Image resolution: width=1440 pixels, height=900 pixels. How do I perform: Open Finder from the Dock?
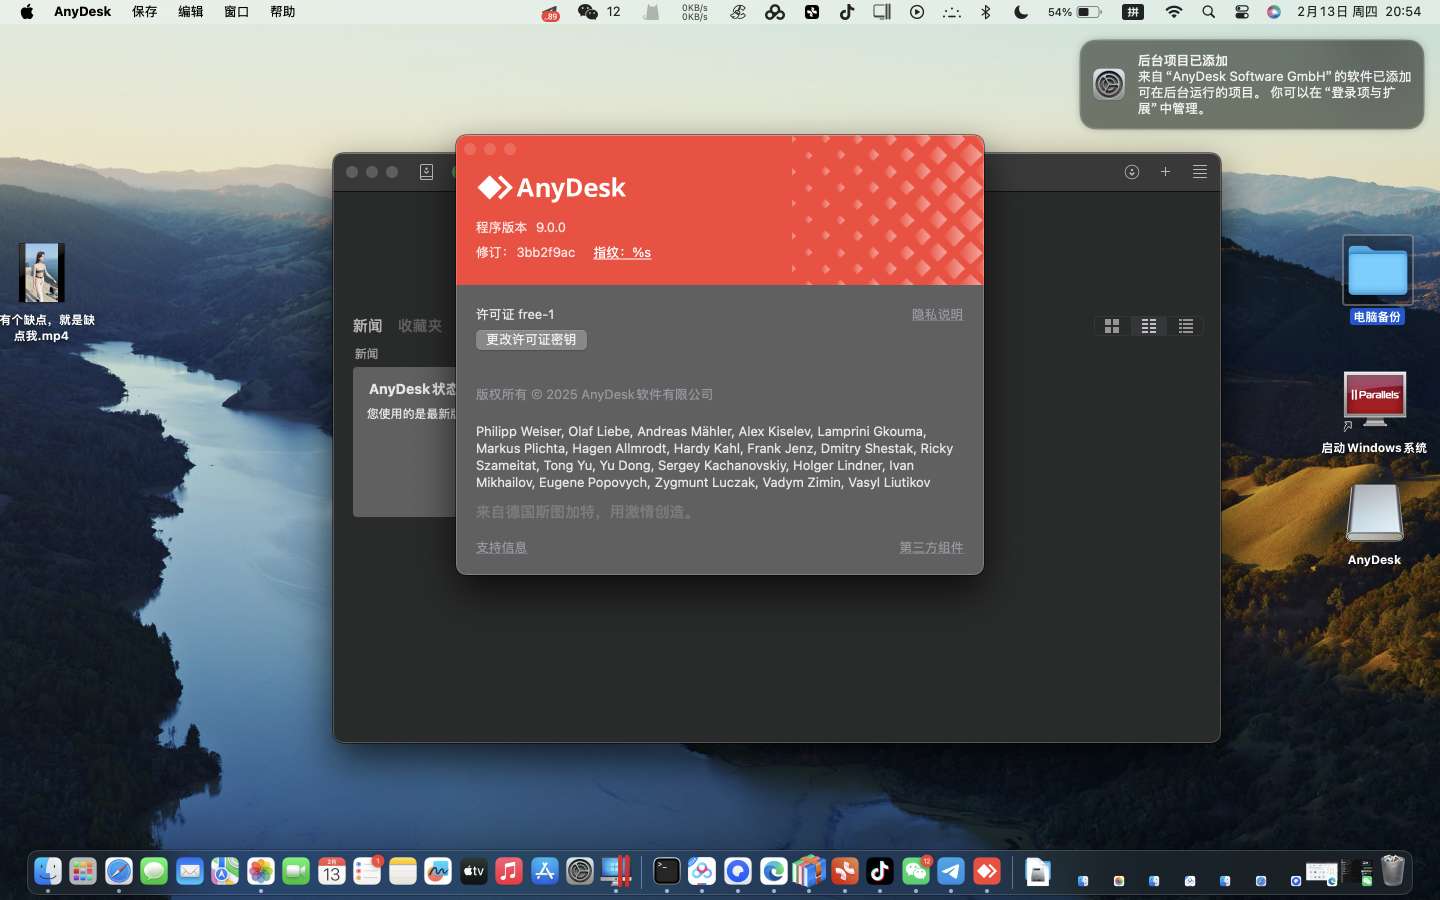click(47, 872)
